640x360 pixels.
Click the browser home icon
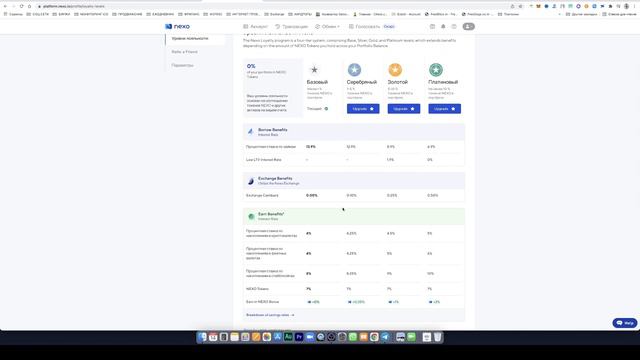(29, 6)
